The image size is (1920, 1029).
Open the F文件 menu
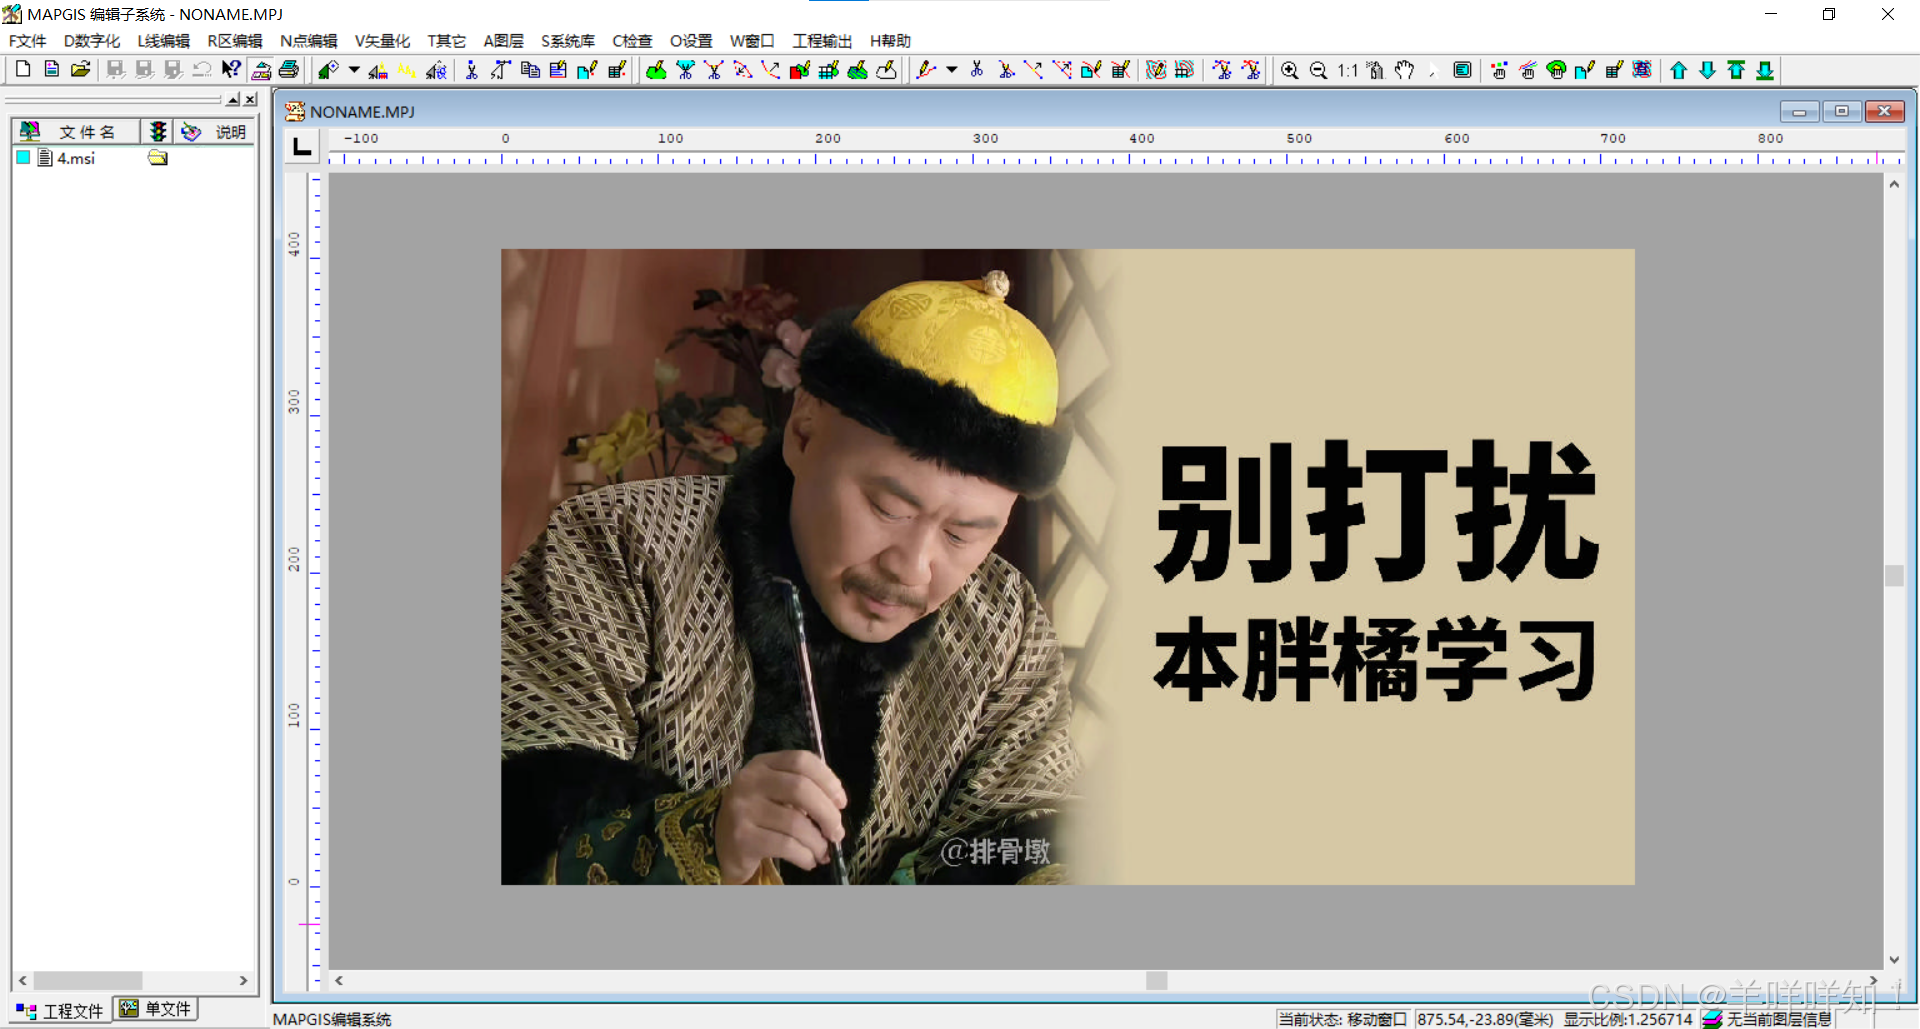coord(27,41)
